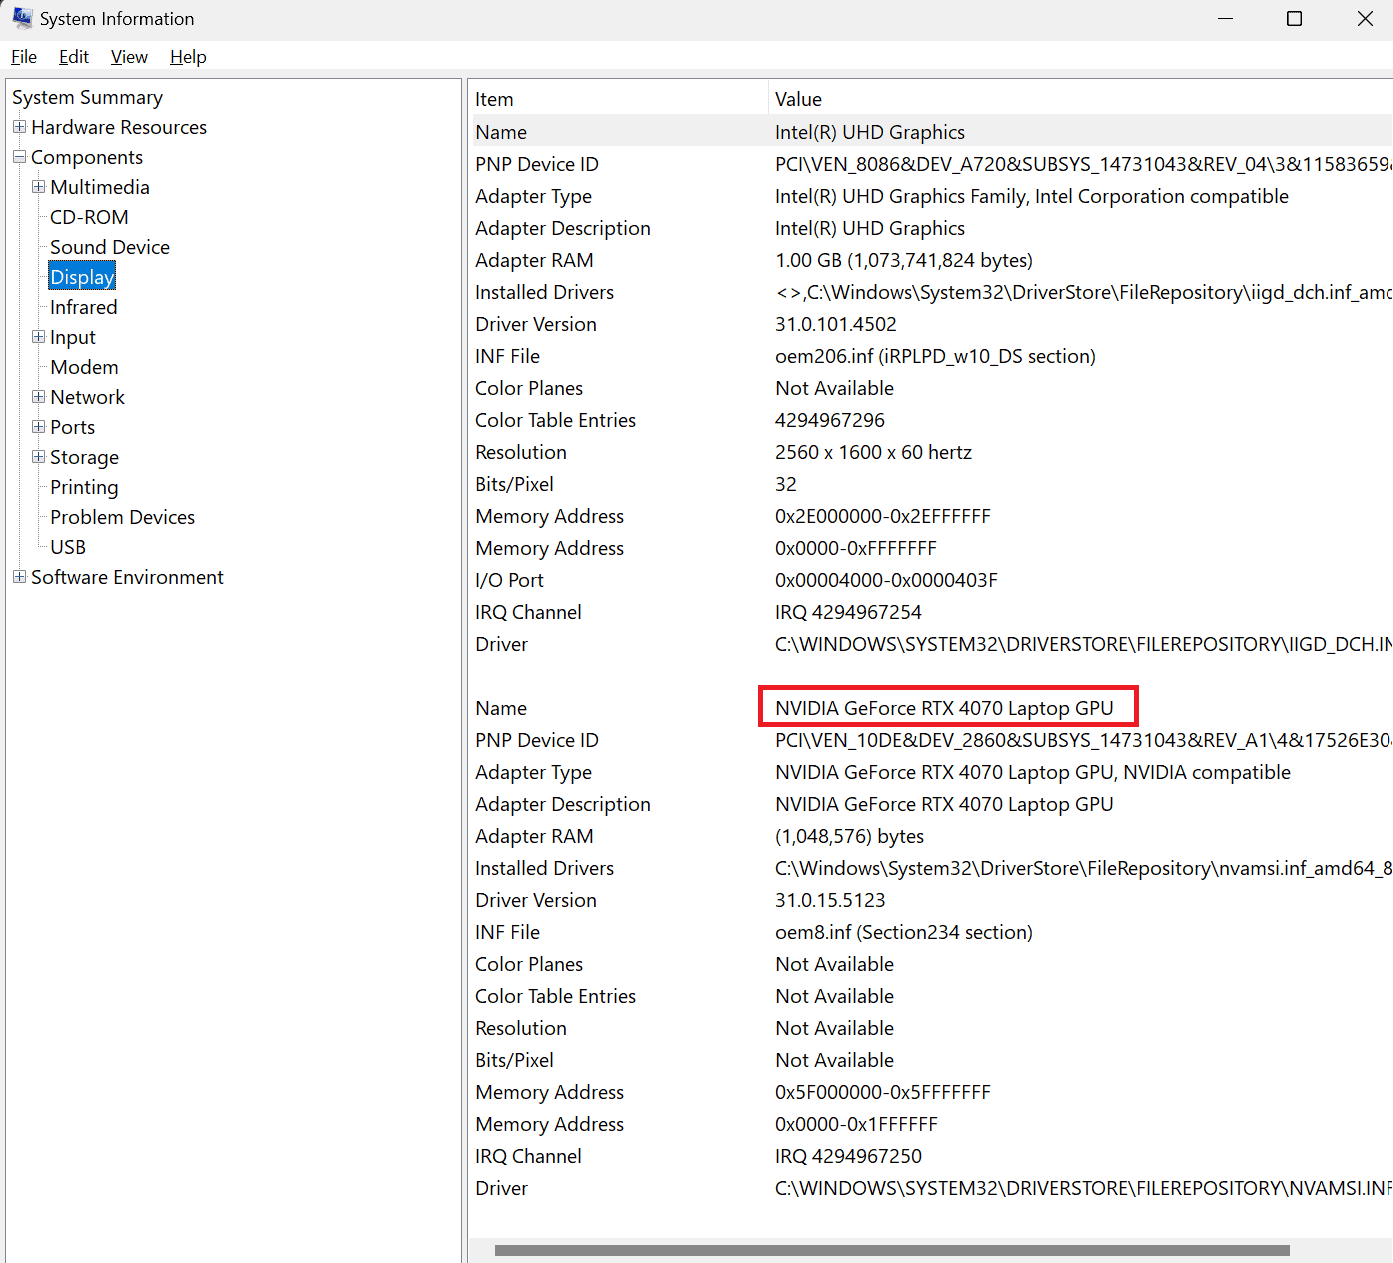The width and height of the screenshot is (1393, 1263).
Task: Click NVIDIA compatible Adapter Type value
Action: [x=1033, y=772]
